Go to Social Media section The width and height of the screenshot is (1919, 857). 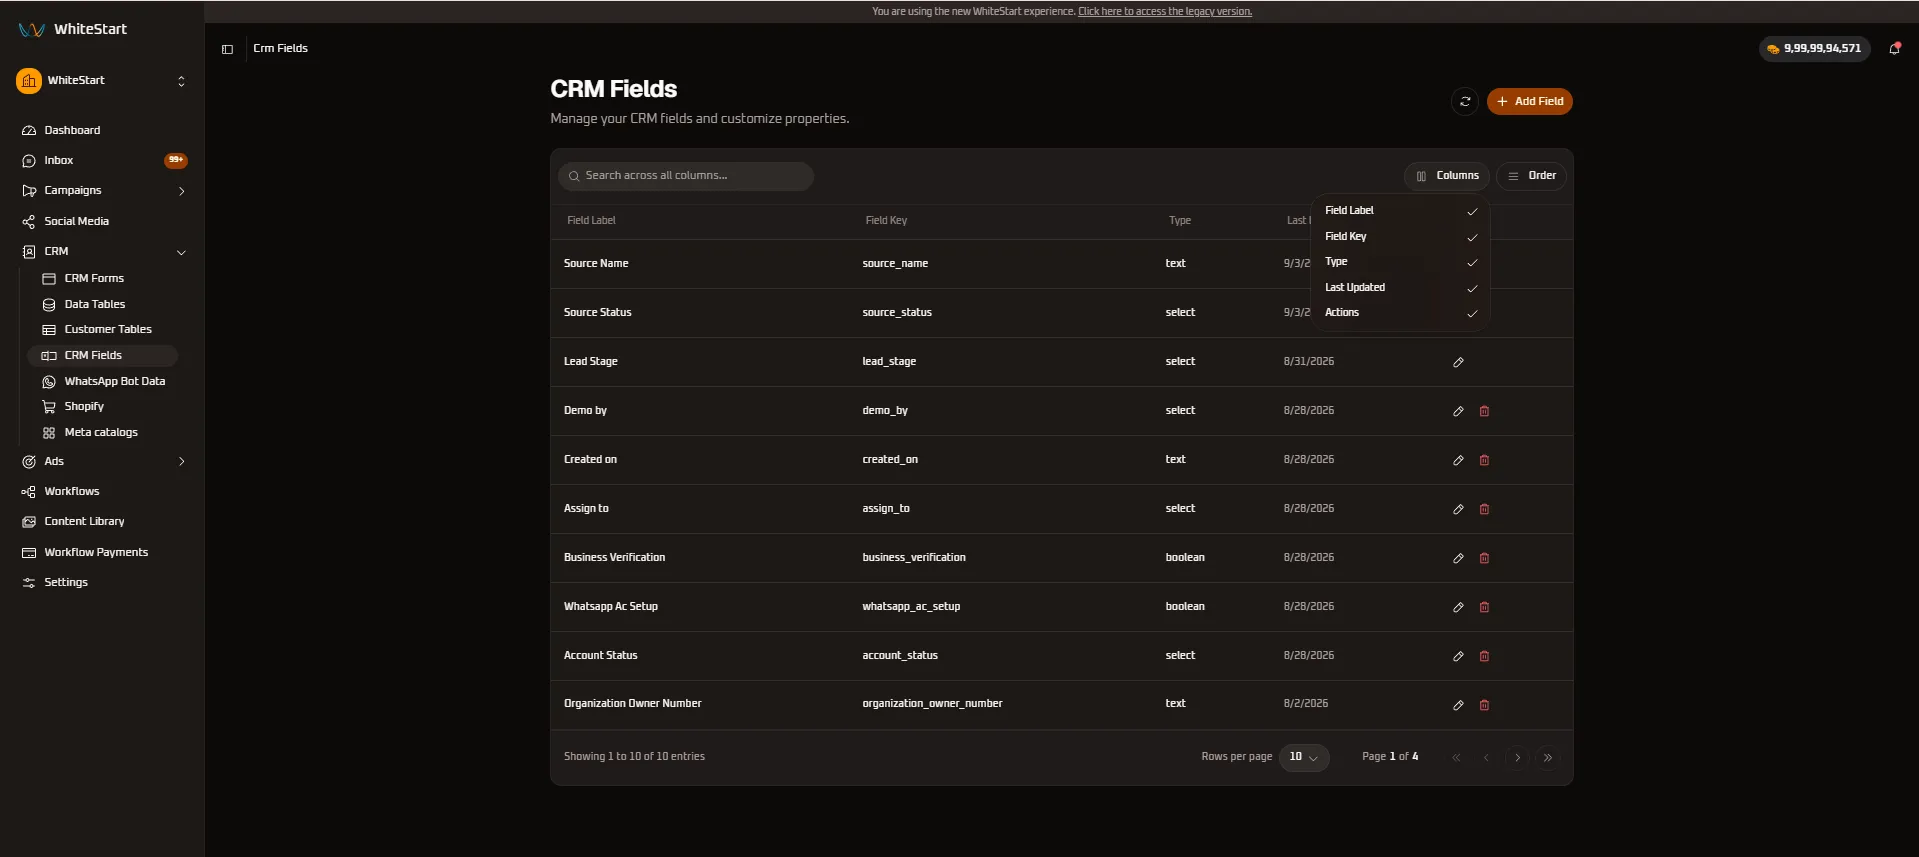102,221
